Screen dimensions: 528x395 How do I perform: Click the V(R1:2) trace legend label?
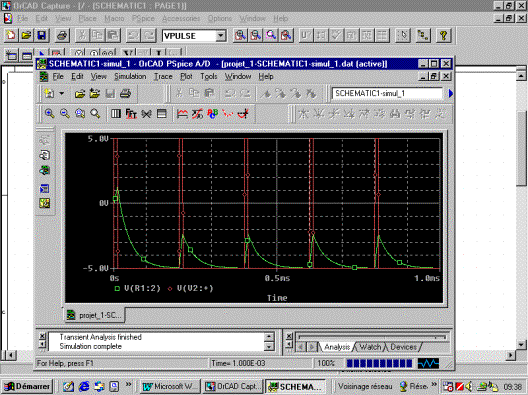point(142,288)
